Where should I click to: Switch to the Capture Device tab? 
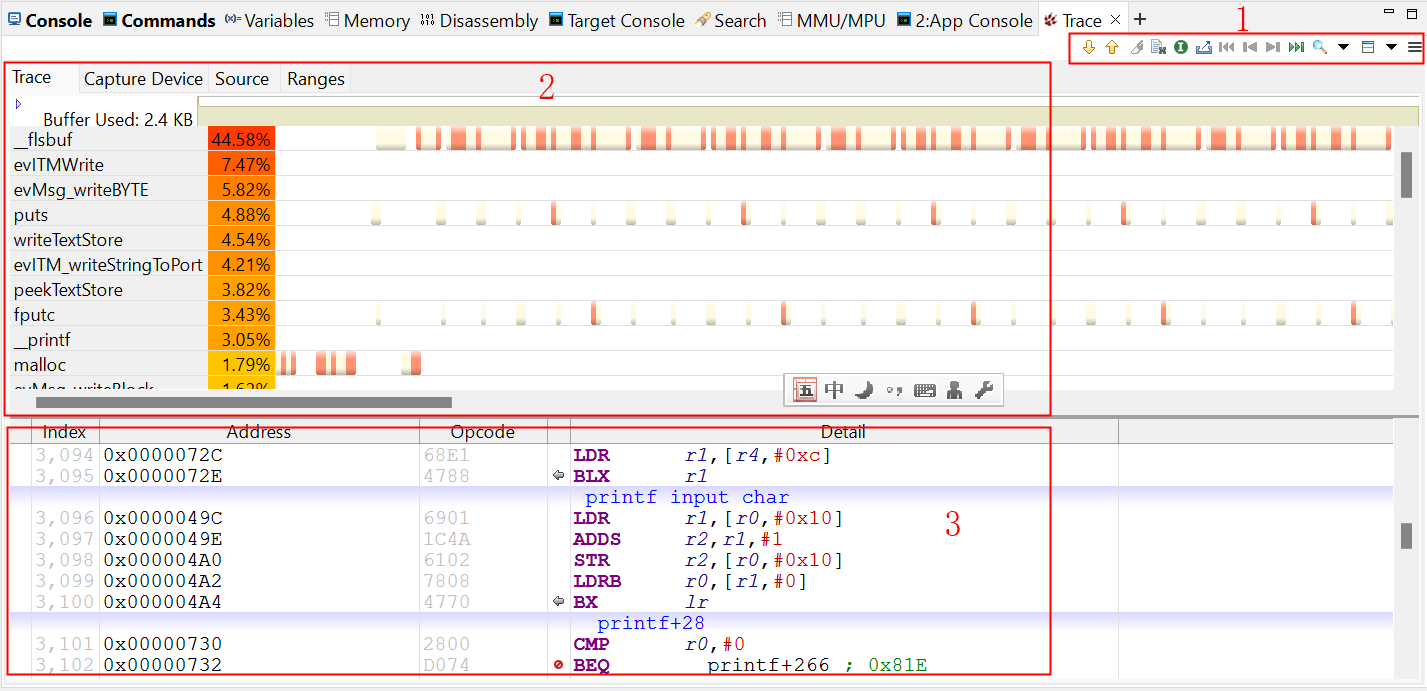(143, 79)
